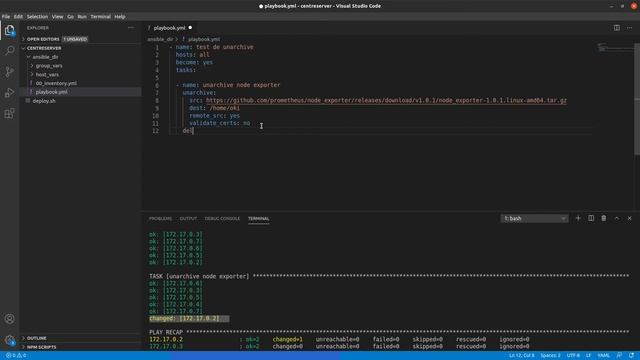
Task: Open the Go menu
Action: 70,17
